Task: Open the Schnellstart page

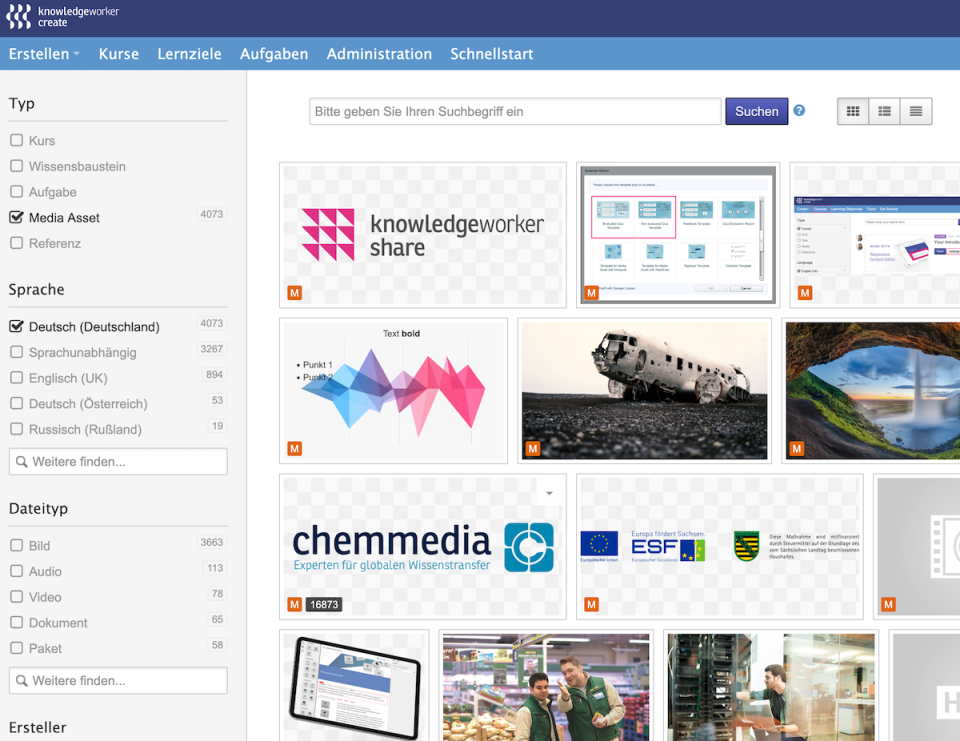Action: tap(491, 54)
